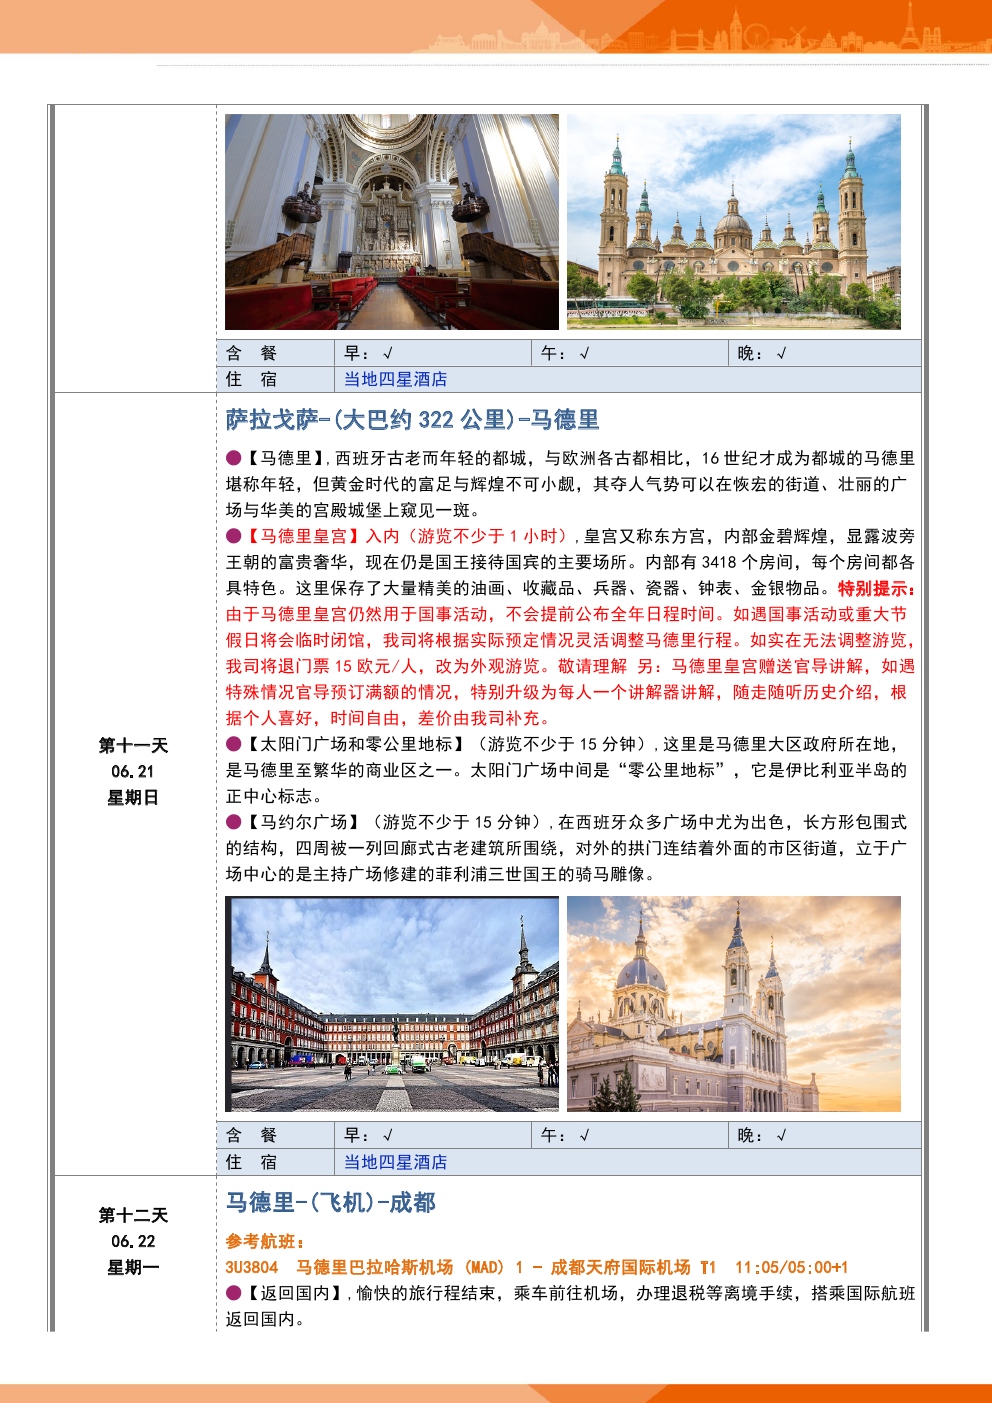Click 当地四星酒店 above the 萨拉戈萨 heading
The image size is (992, 1403).
pyautogui.click(x=395, y=380)
